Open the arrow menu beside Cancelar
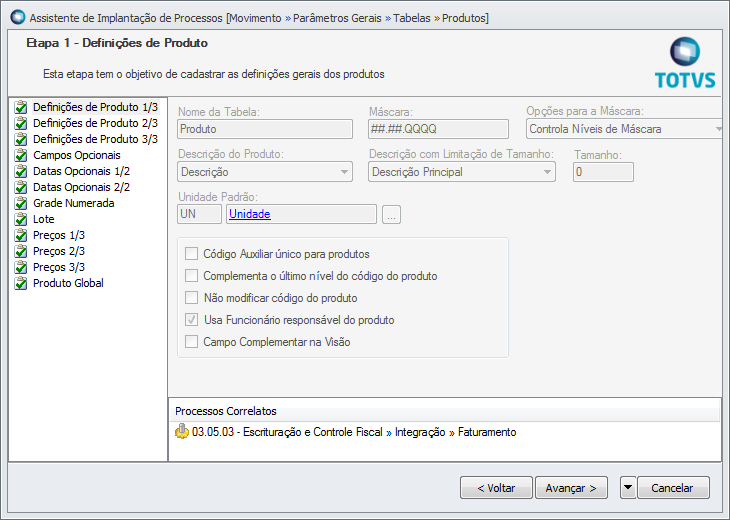Image resolution: width=730 pixels, height=520 pixels. [628, 487]
